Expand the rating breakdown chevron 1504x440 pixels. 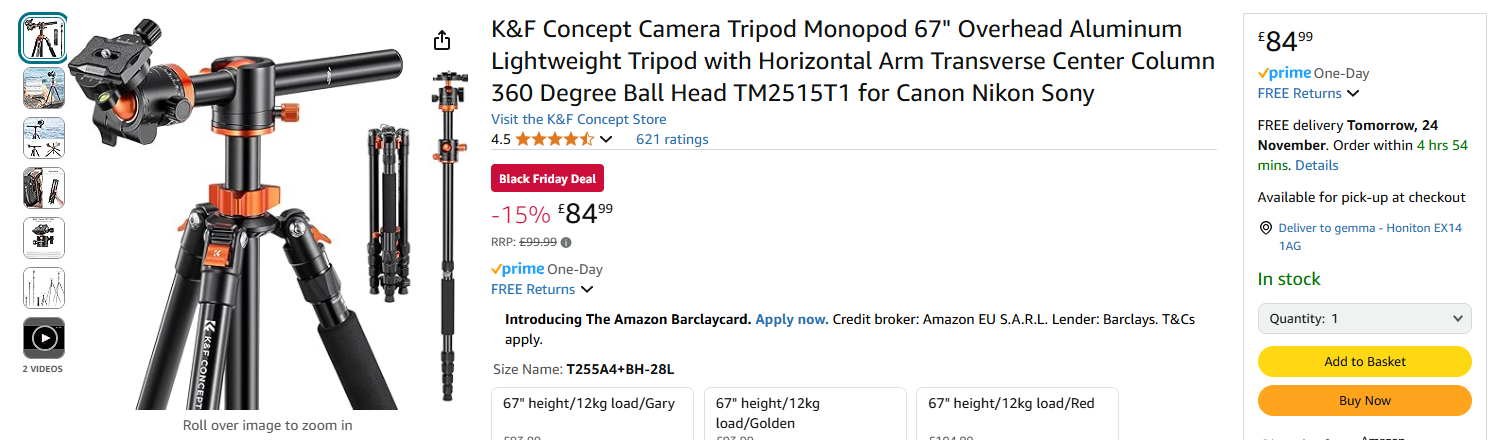(606, 139)
